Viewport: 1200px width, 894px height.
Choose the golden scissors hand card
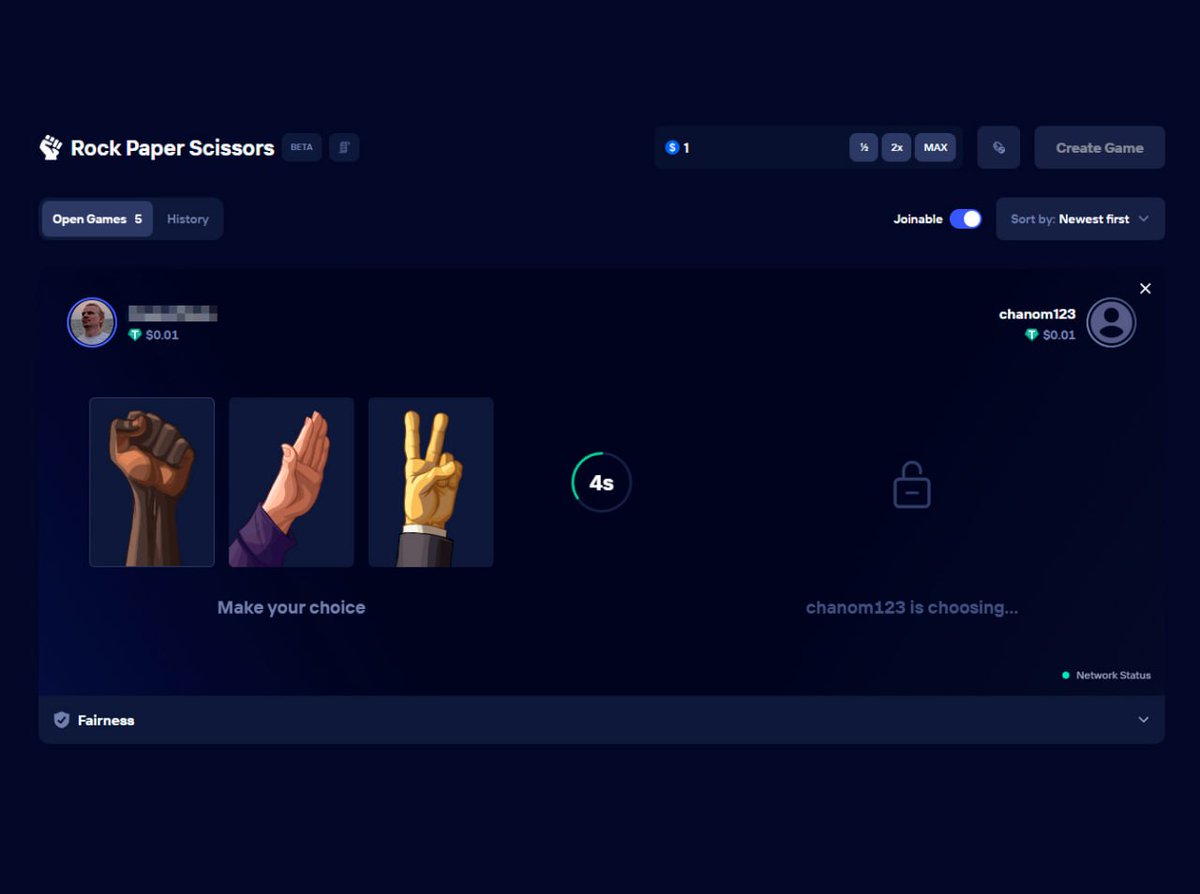click(431, 482)
